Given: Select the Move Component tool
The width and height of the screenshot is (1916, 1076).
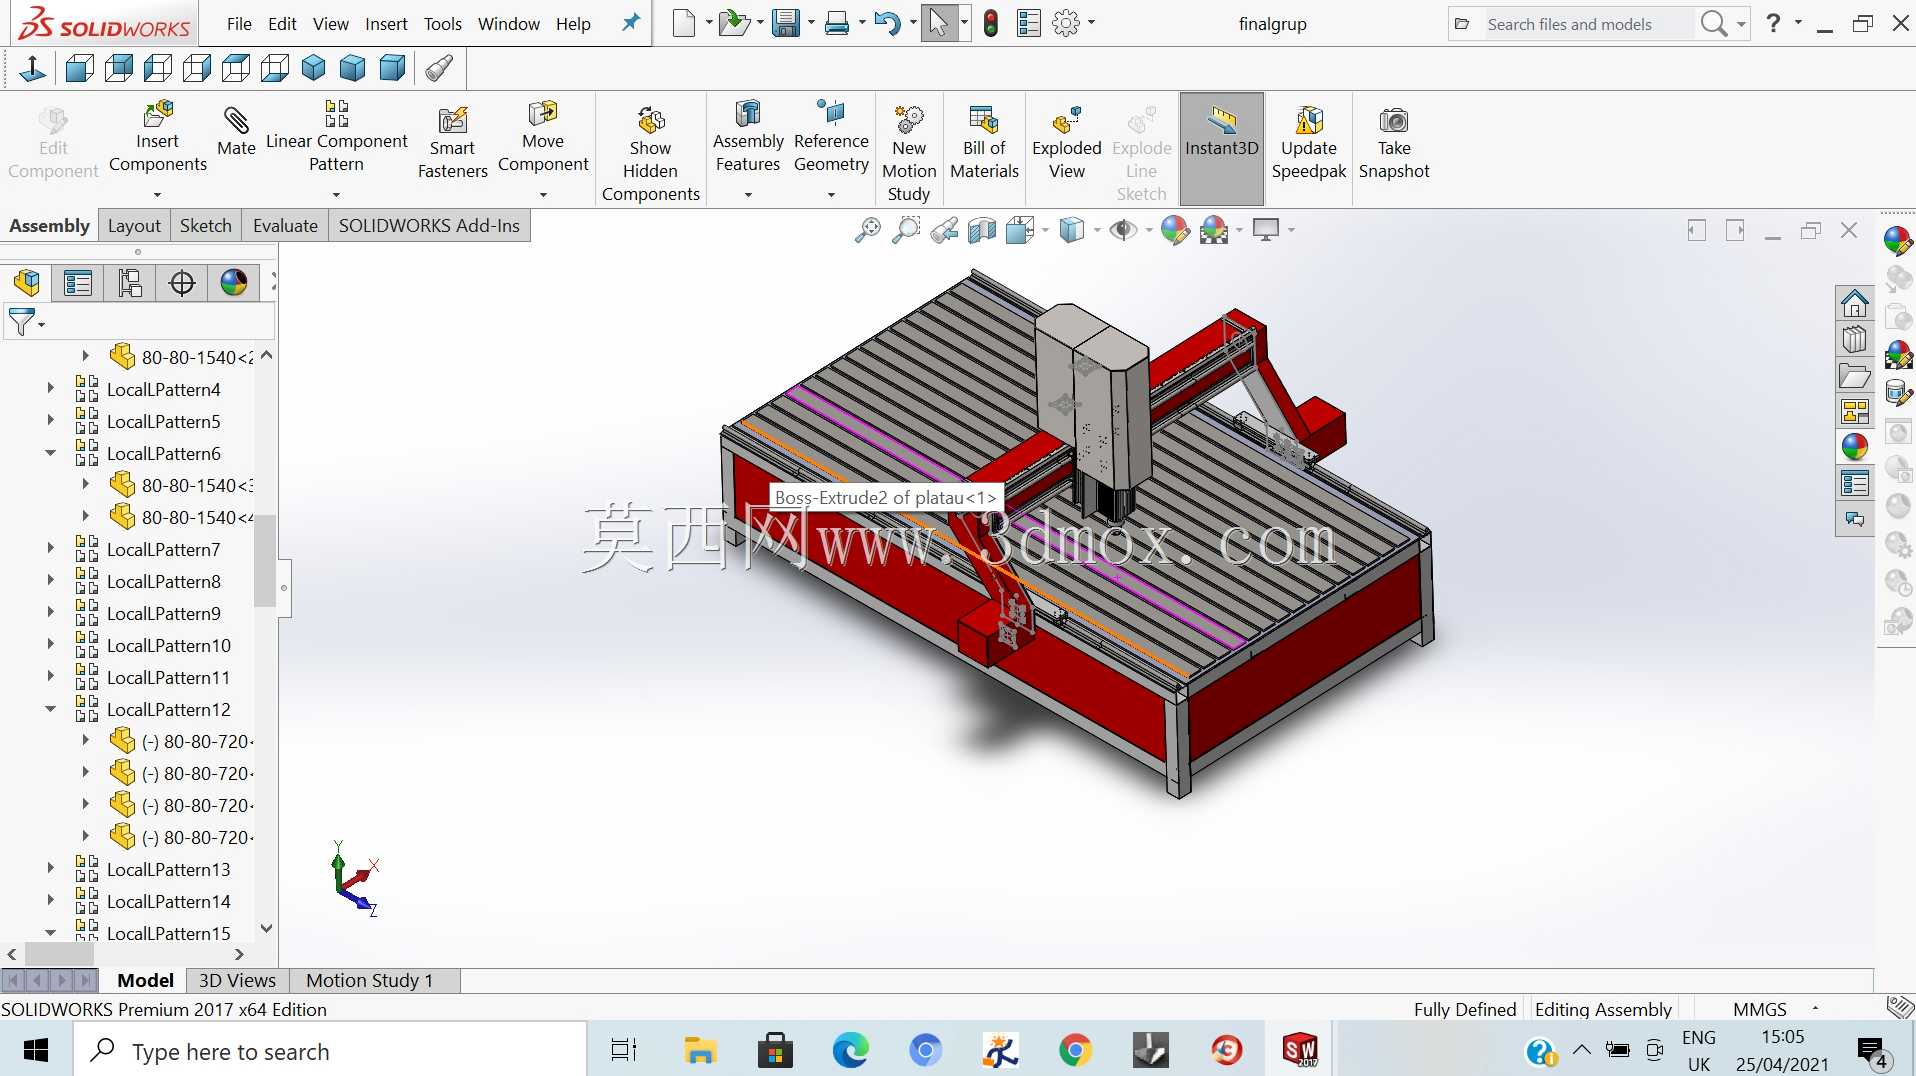Looking at the screenshot, I should [x=543, y=137].
